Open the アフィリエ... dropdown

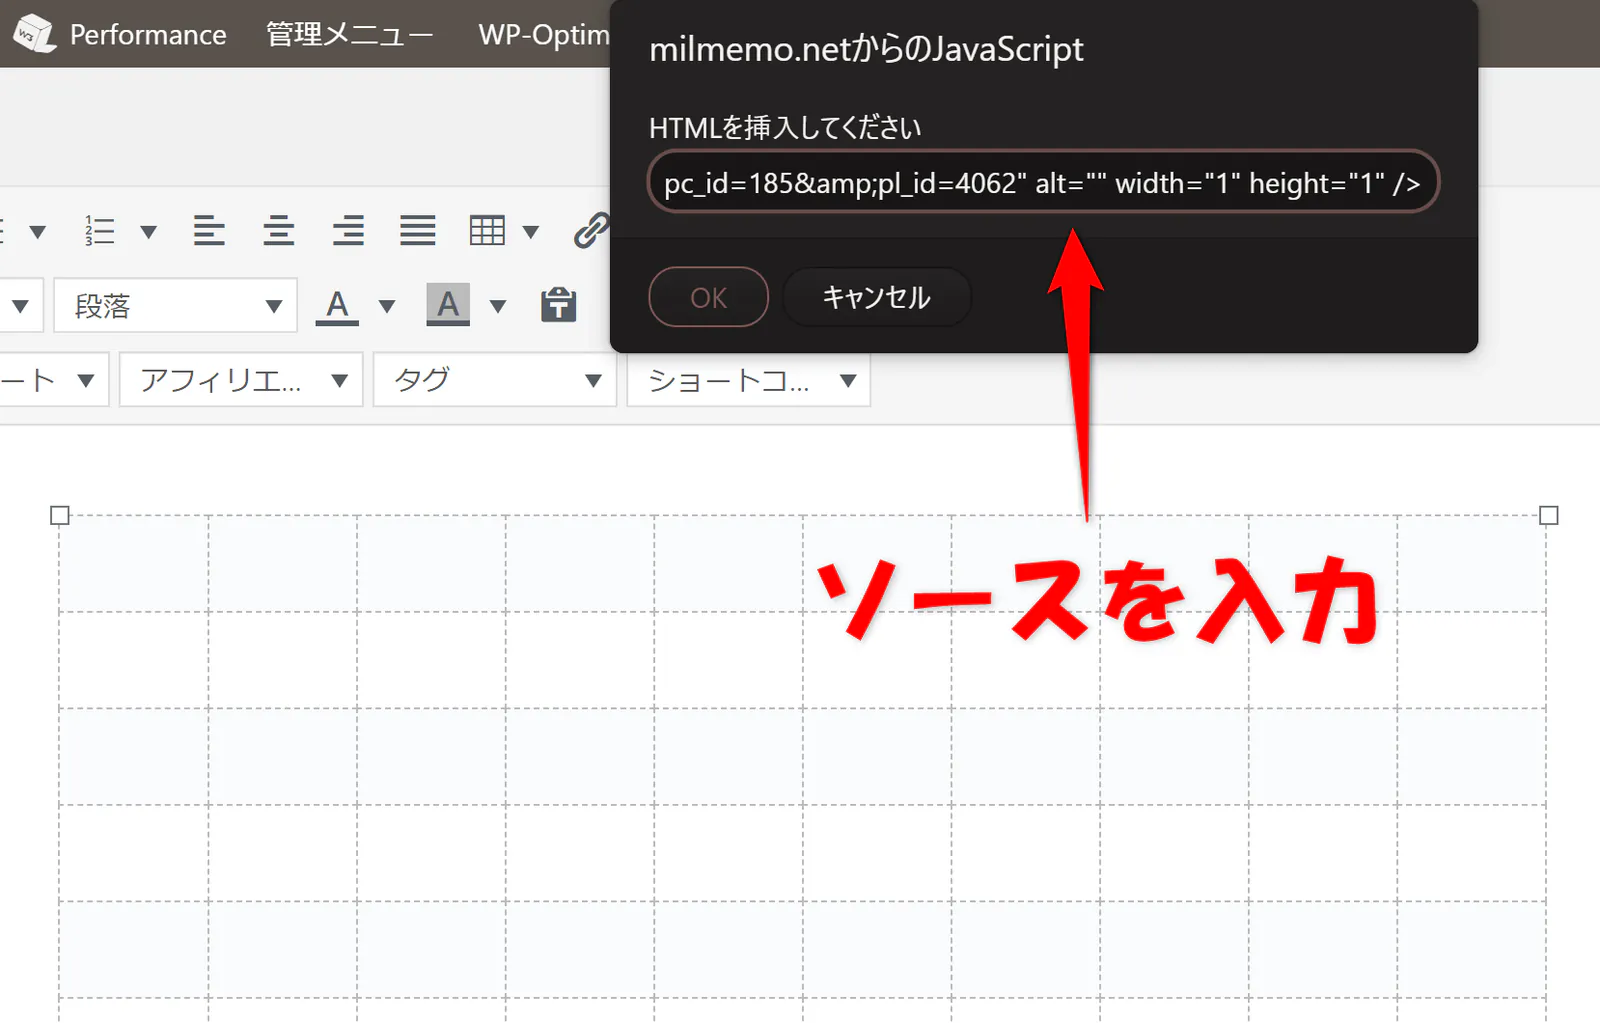[241, 380]
